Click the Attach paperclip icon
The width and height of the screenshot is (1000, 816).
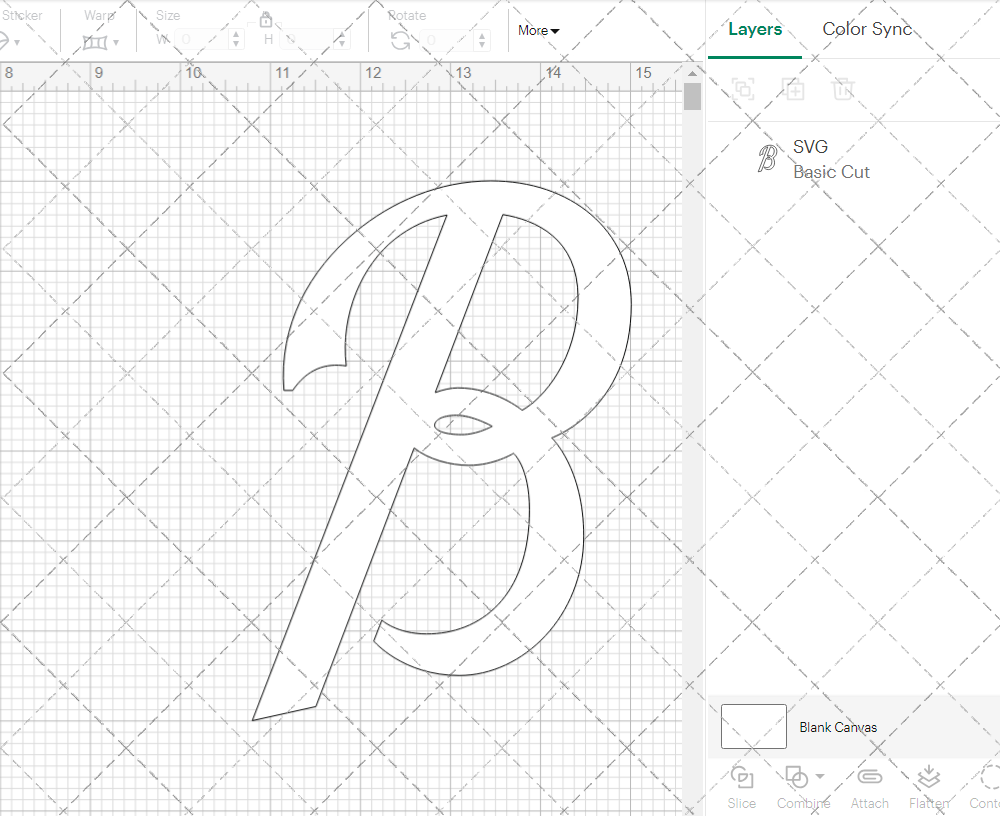click(869, 778)
